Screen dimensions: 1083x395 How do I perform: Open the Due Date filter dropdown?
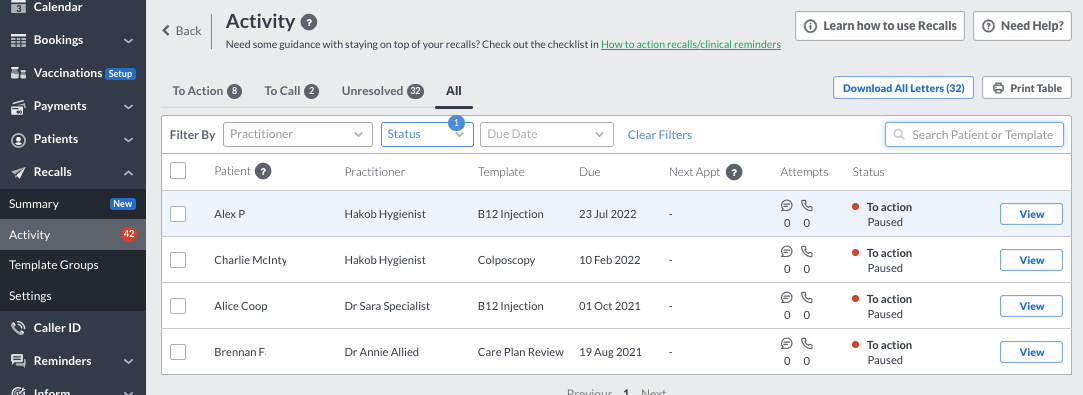(x=547, y=134)
